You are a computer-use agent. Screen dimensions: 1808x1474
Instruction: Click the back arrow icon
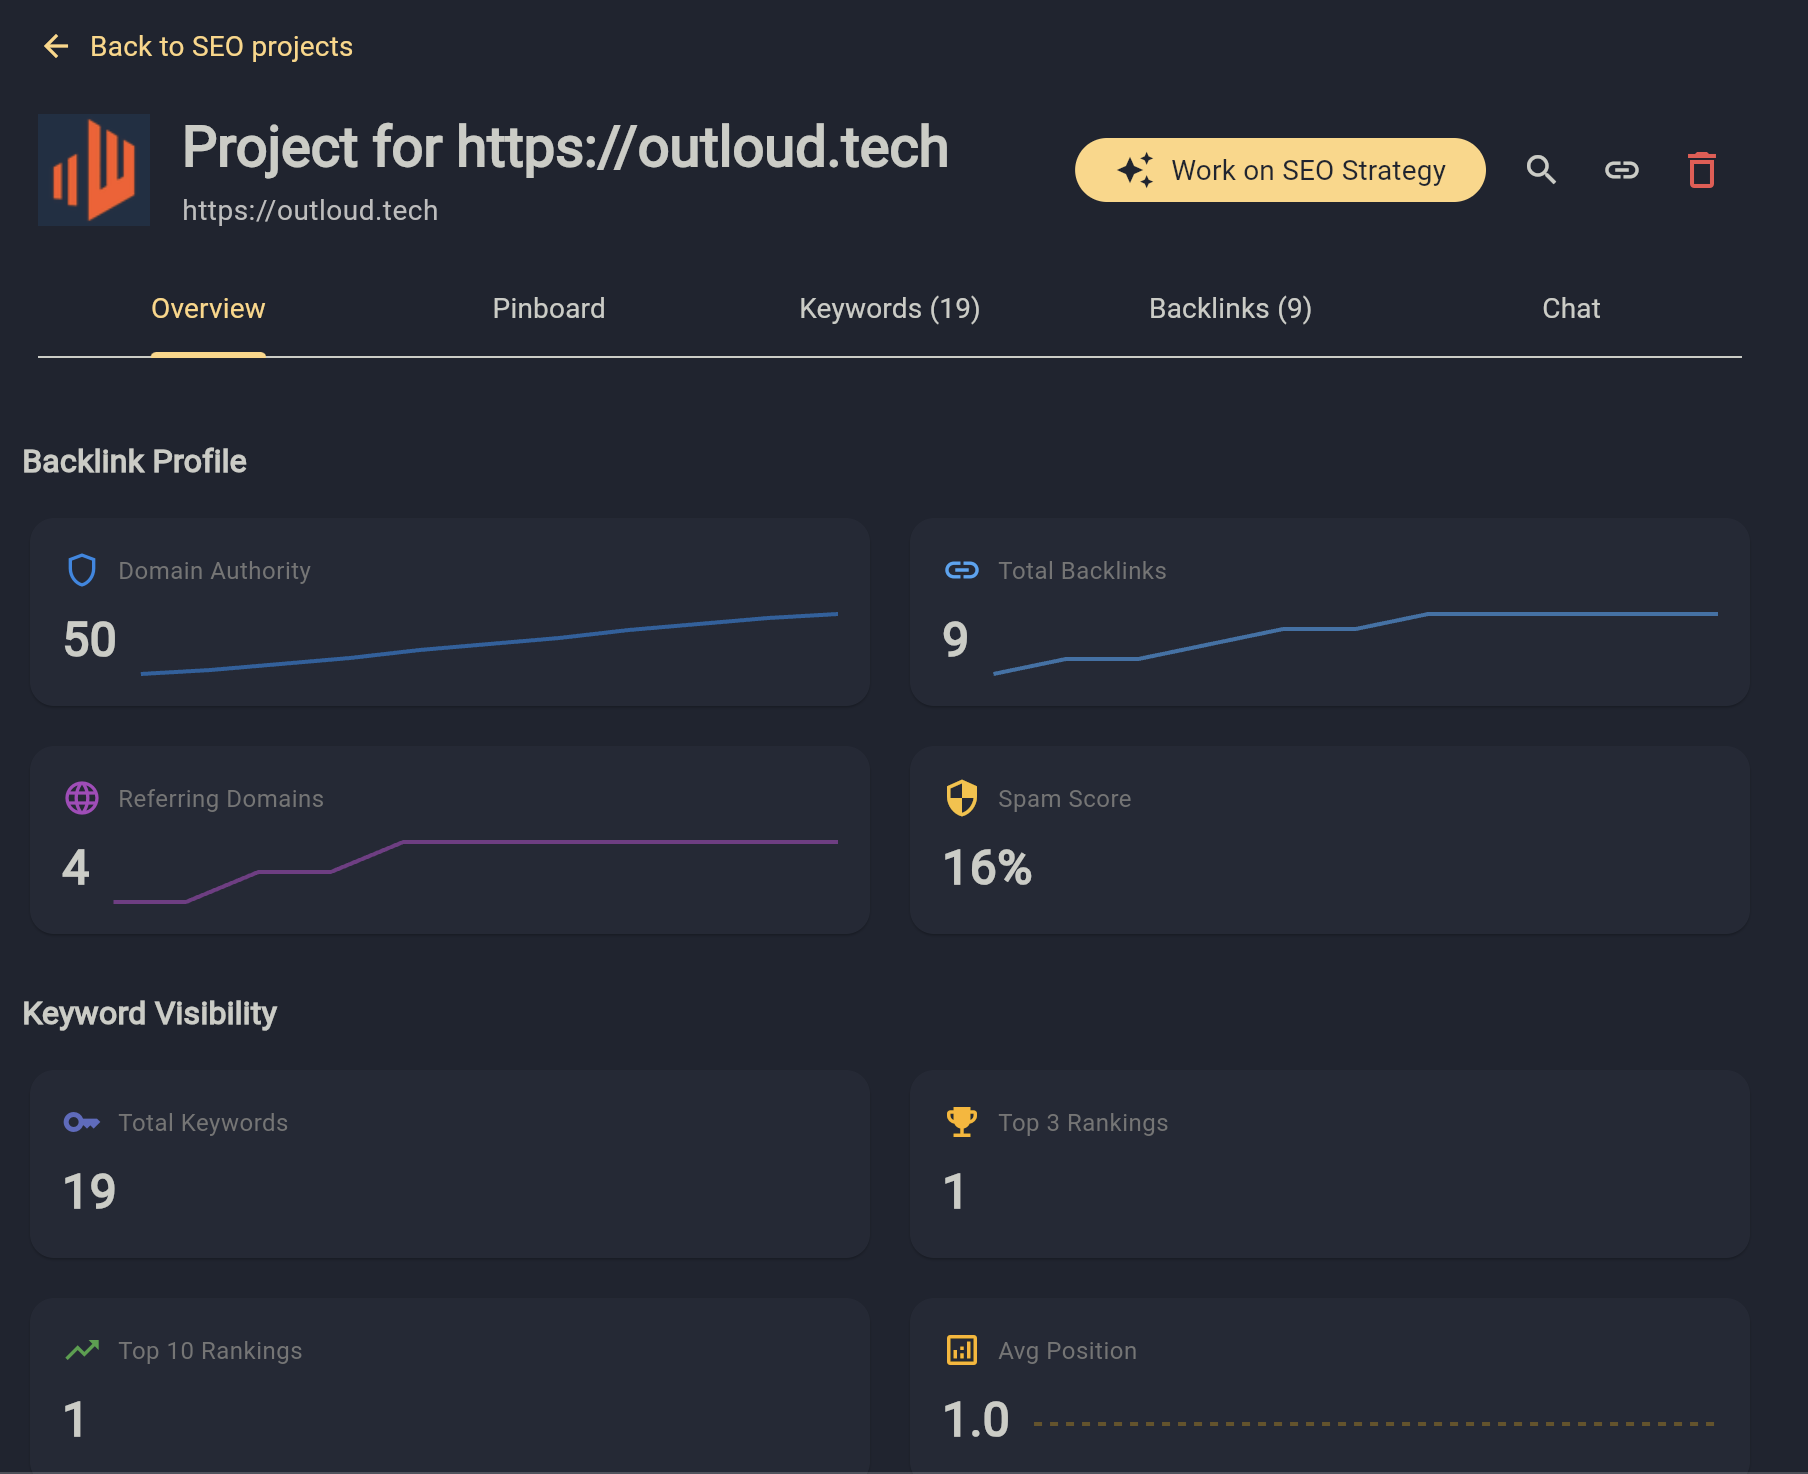point(56,46)
